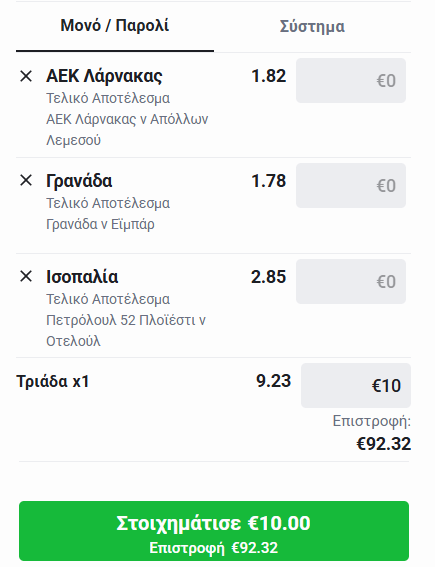435x567 pixels.
Task: Open Πετρόλουλ 52 Πλοϊέστι v Οτελούλ match
Action: [x=126, y=331]
